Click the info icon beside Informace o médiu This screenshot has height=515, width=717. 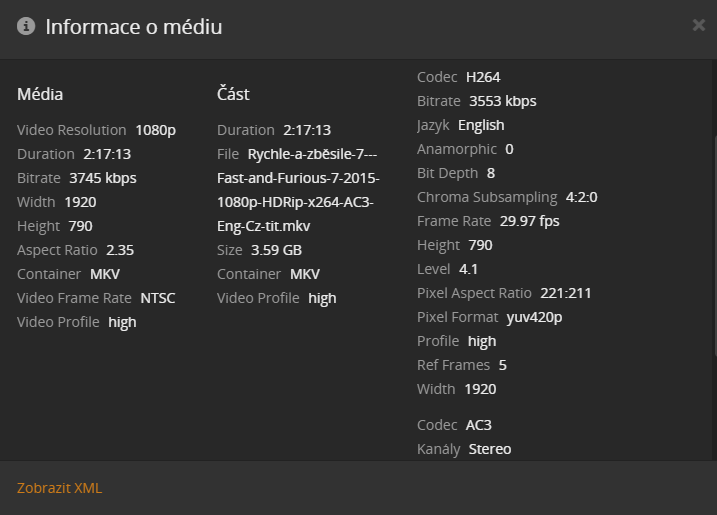(x=26, y=26)
